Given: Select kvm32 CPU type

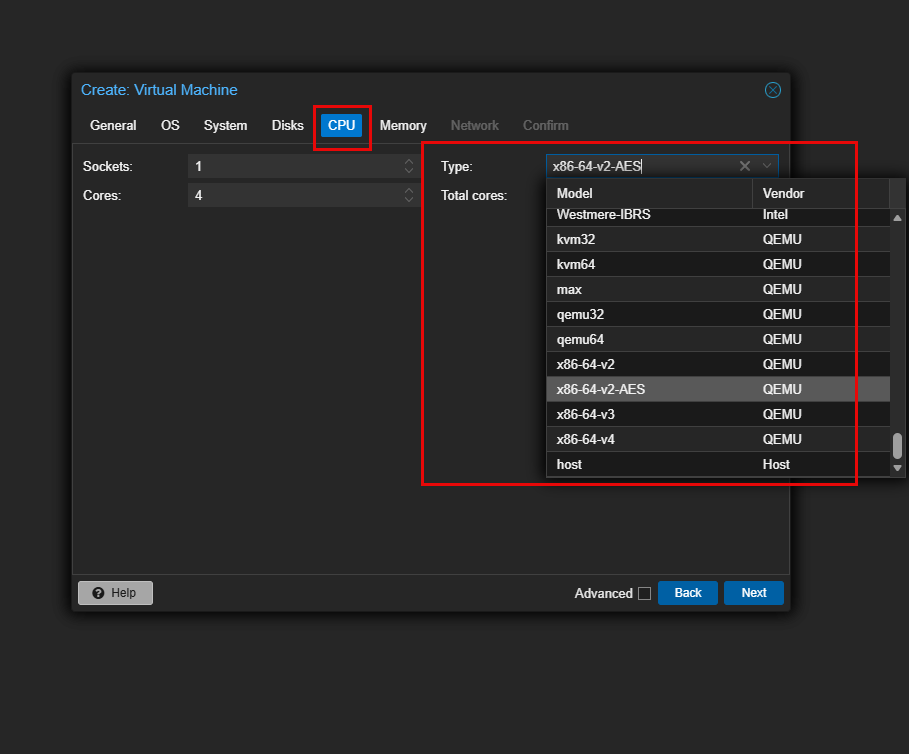Looking at the screenshot, I should 718,239.
